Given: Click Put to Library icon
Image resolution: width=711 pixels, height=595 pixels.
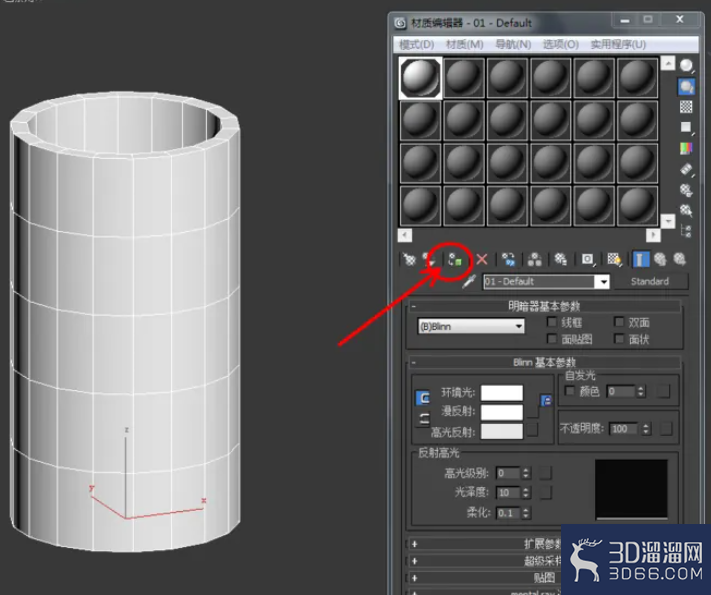Looking at the screenshot, I should click(560, 259).
